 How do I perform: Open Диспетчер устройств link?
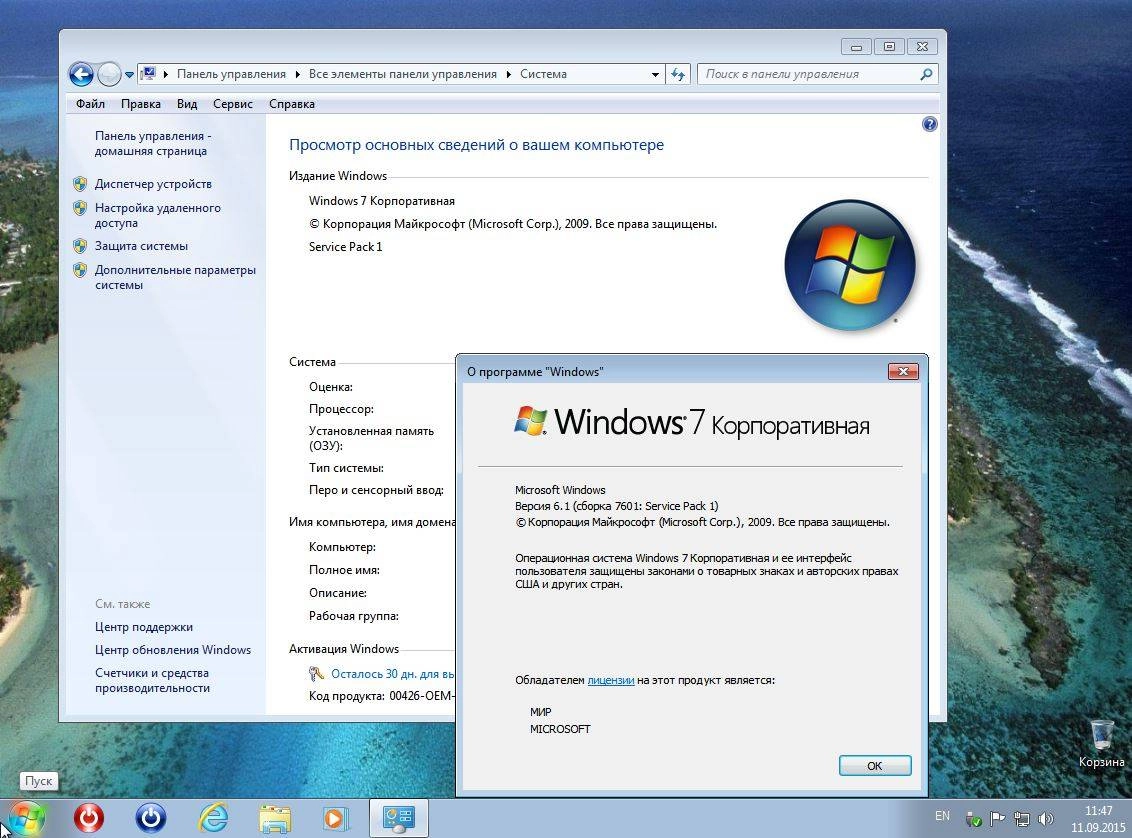153,184
